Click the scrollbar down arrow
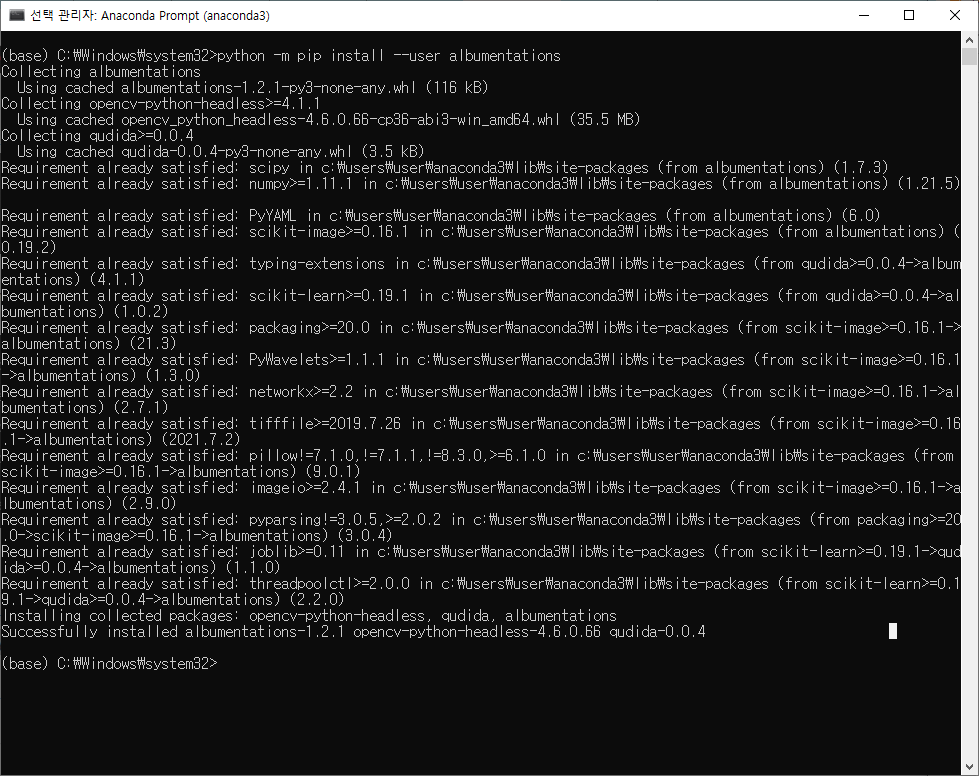The image size is (979, 776). [969, 767]
